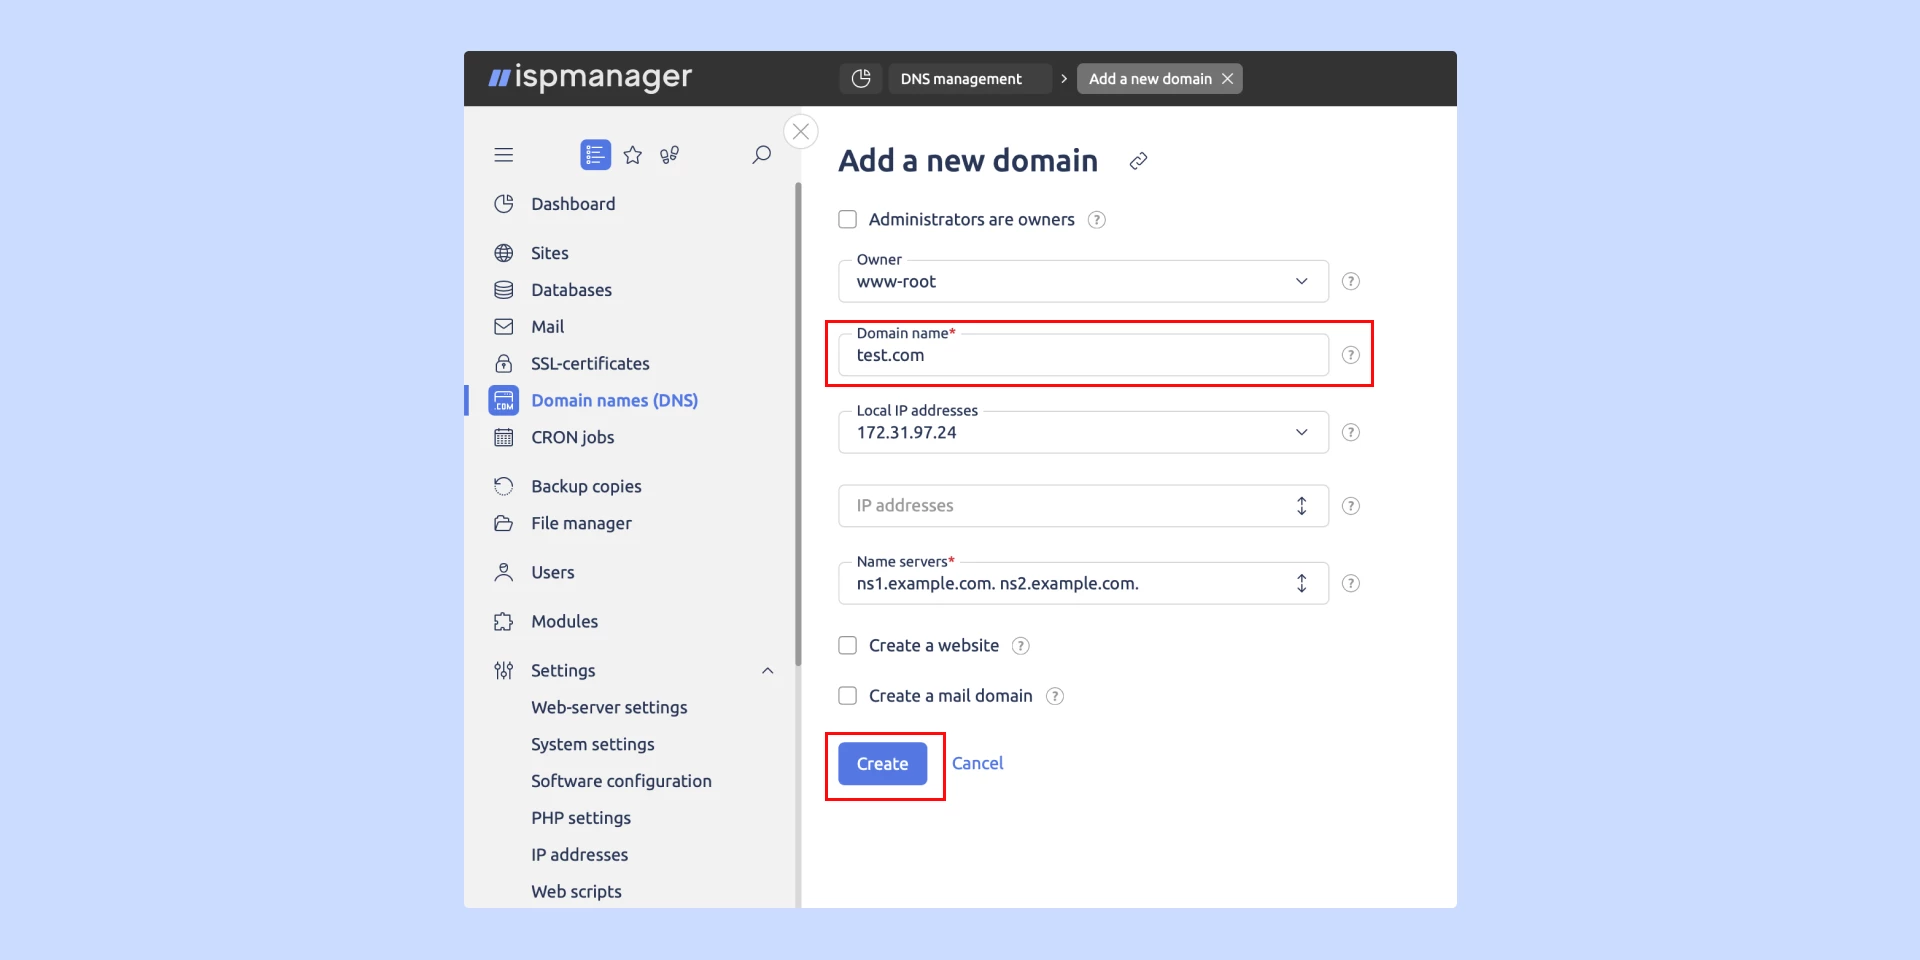
Task: Expand the Name servers field arrows
Action: click(x=1301, y=583)
